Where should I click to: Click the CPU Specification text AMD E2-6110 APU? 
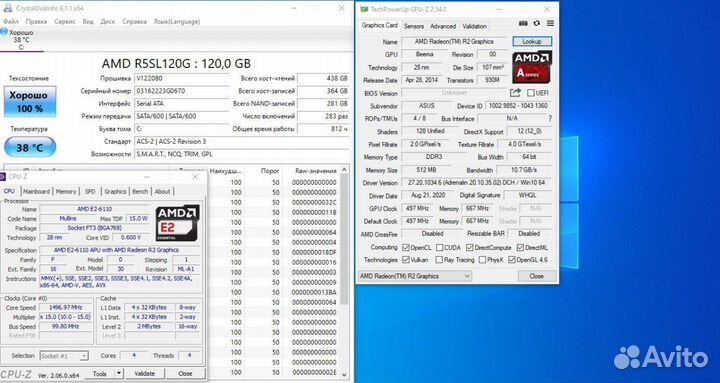pos(116,250)
